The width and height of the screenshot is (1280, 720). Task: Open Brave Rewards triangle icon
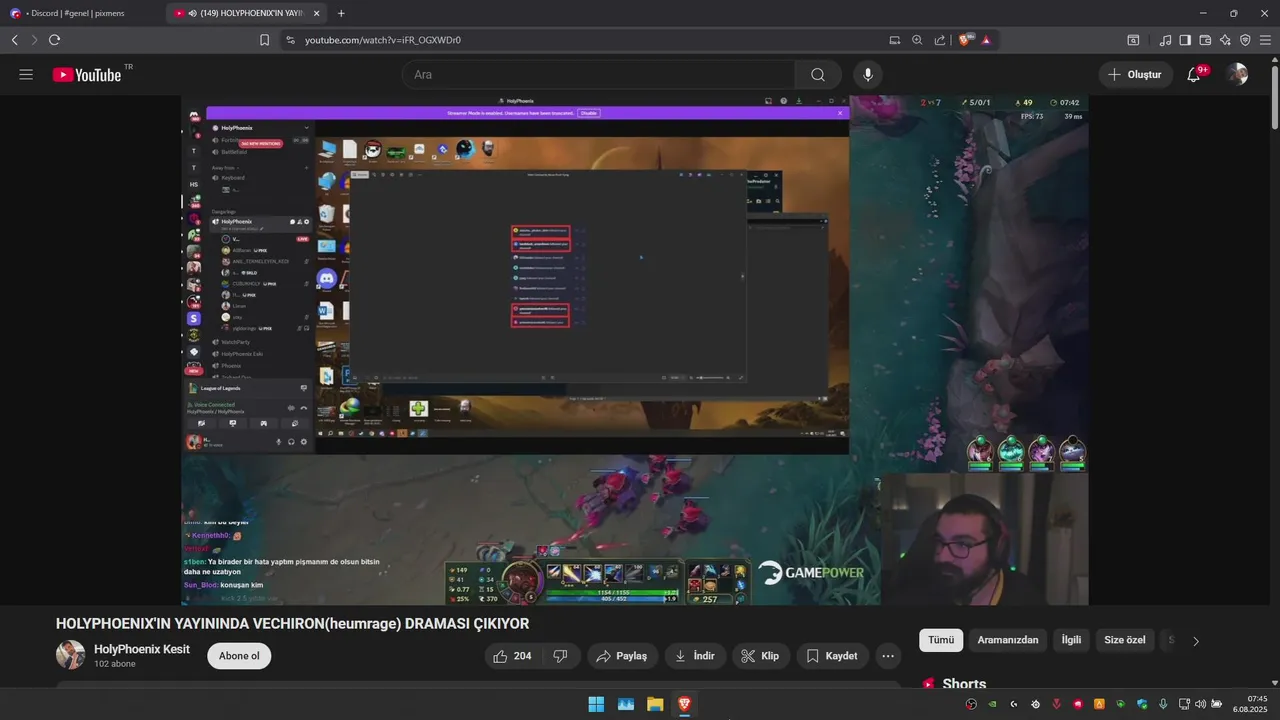pos(986,40)
